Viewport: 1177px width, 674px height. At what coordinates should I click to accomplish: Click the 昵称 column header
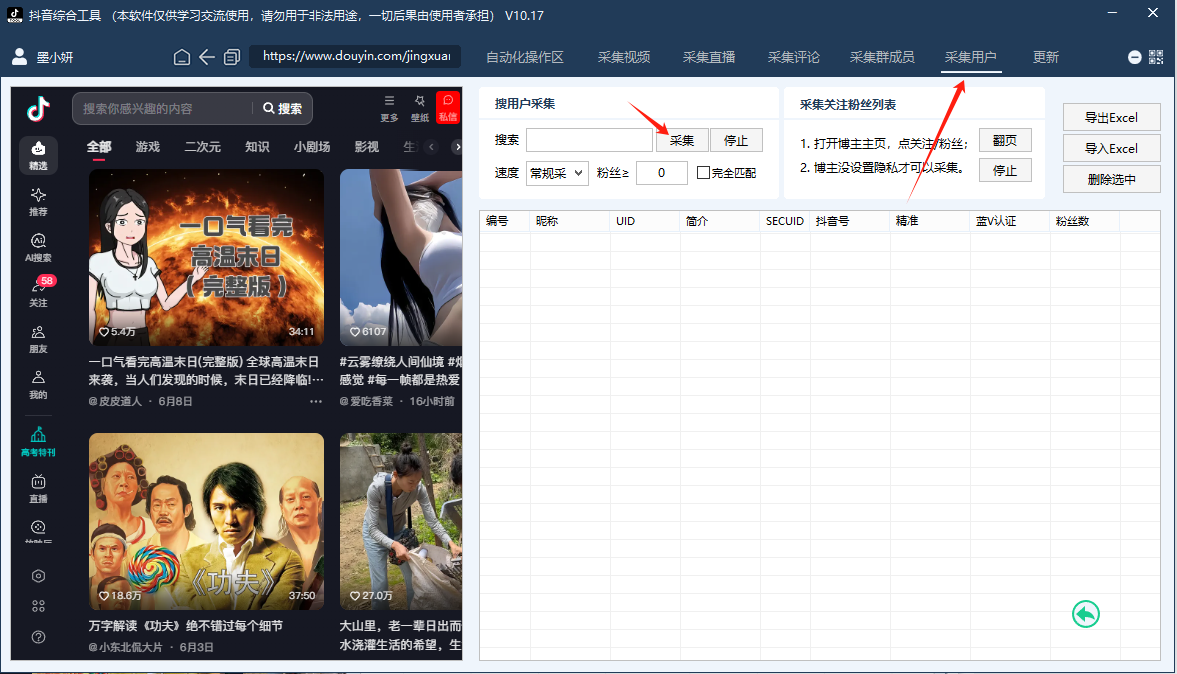570,221
